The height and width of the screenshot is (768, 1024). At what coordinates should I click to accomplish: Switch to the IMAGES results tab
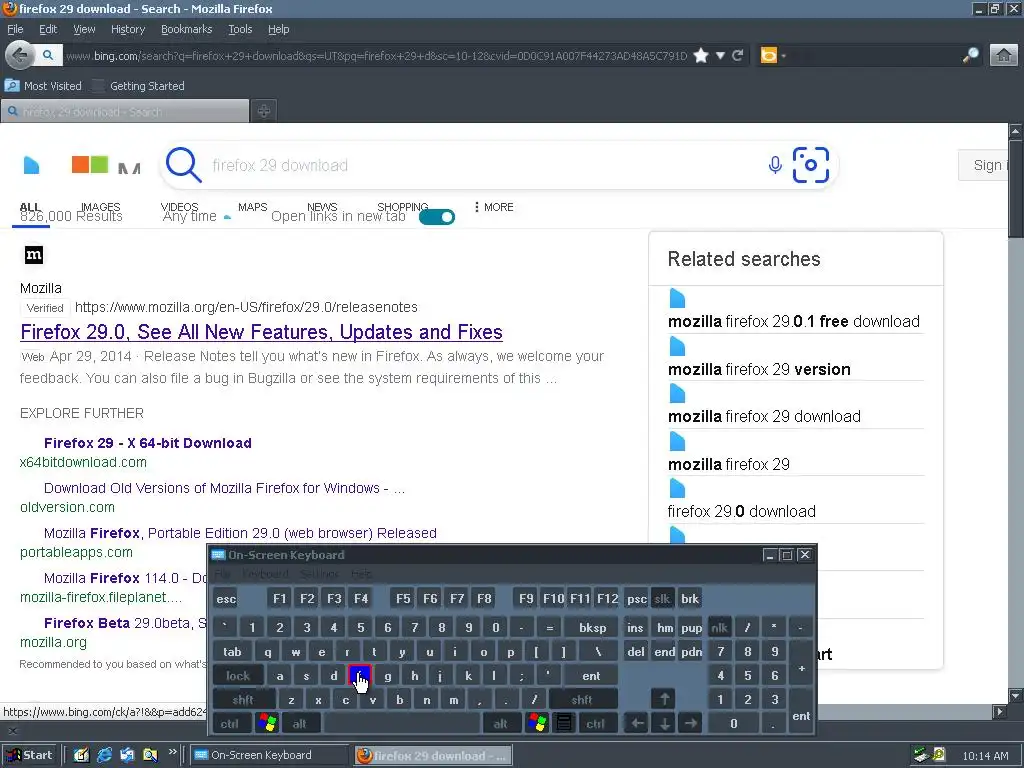101,207
